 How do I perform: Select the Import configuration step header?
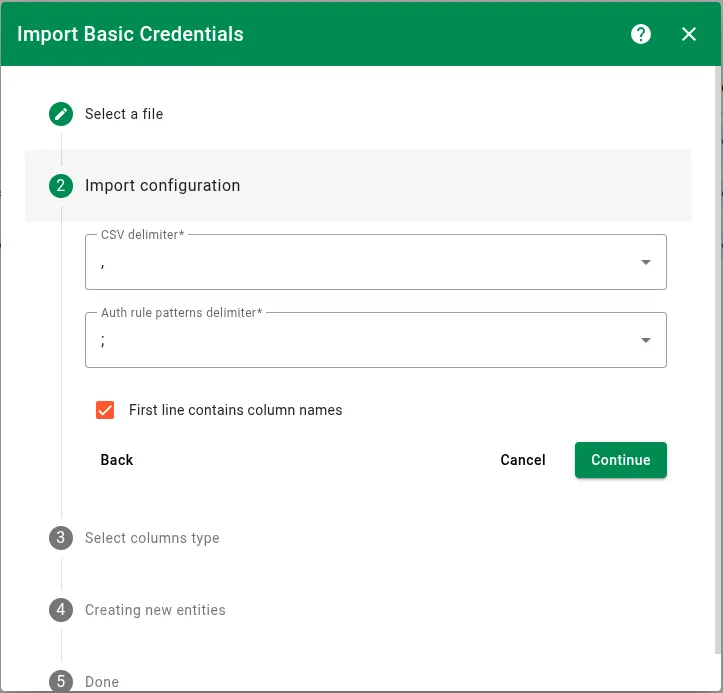coord(358,186)
